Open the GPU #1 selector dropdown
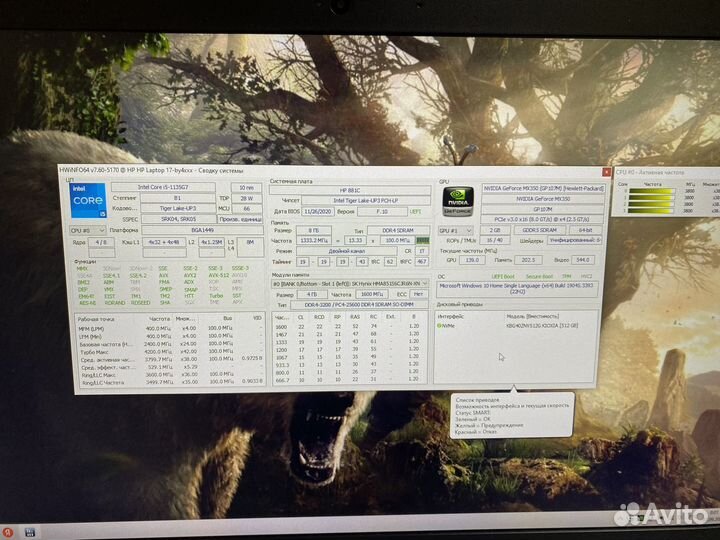 click(x=456, y=230)
